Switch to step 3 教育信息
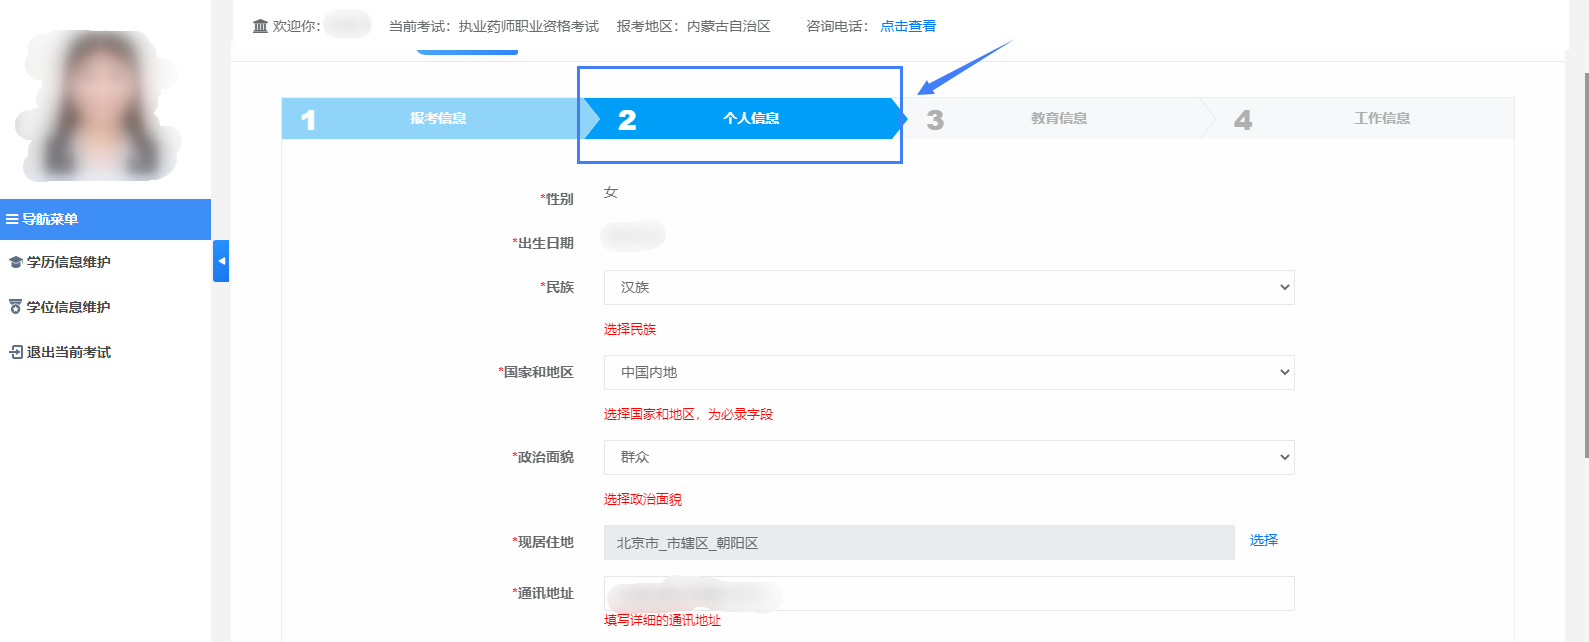The image size is (1589, 642). click(1058, 118)
